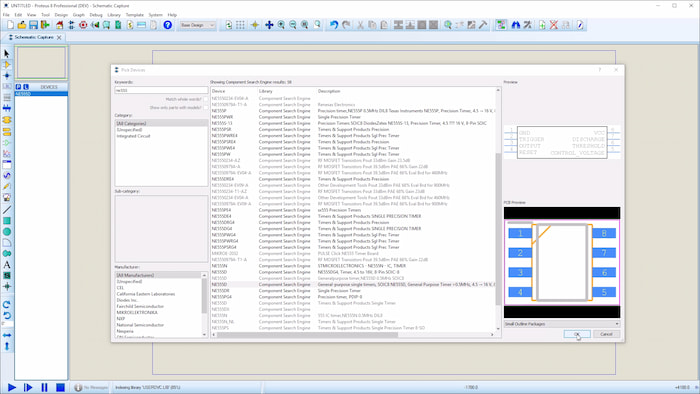Select the NE555N STMicroelectronics row
This screenshot has height=394, width=700.
pos(353,265)
